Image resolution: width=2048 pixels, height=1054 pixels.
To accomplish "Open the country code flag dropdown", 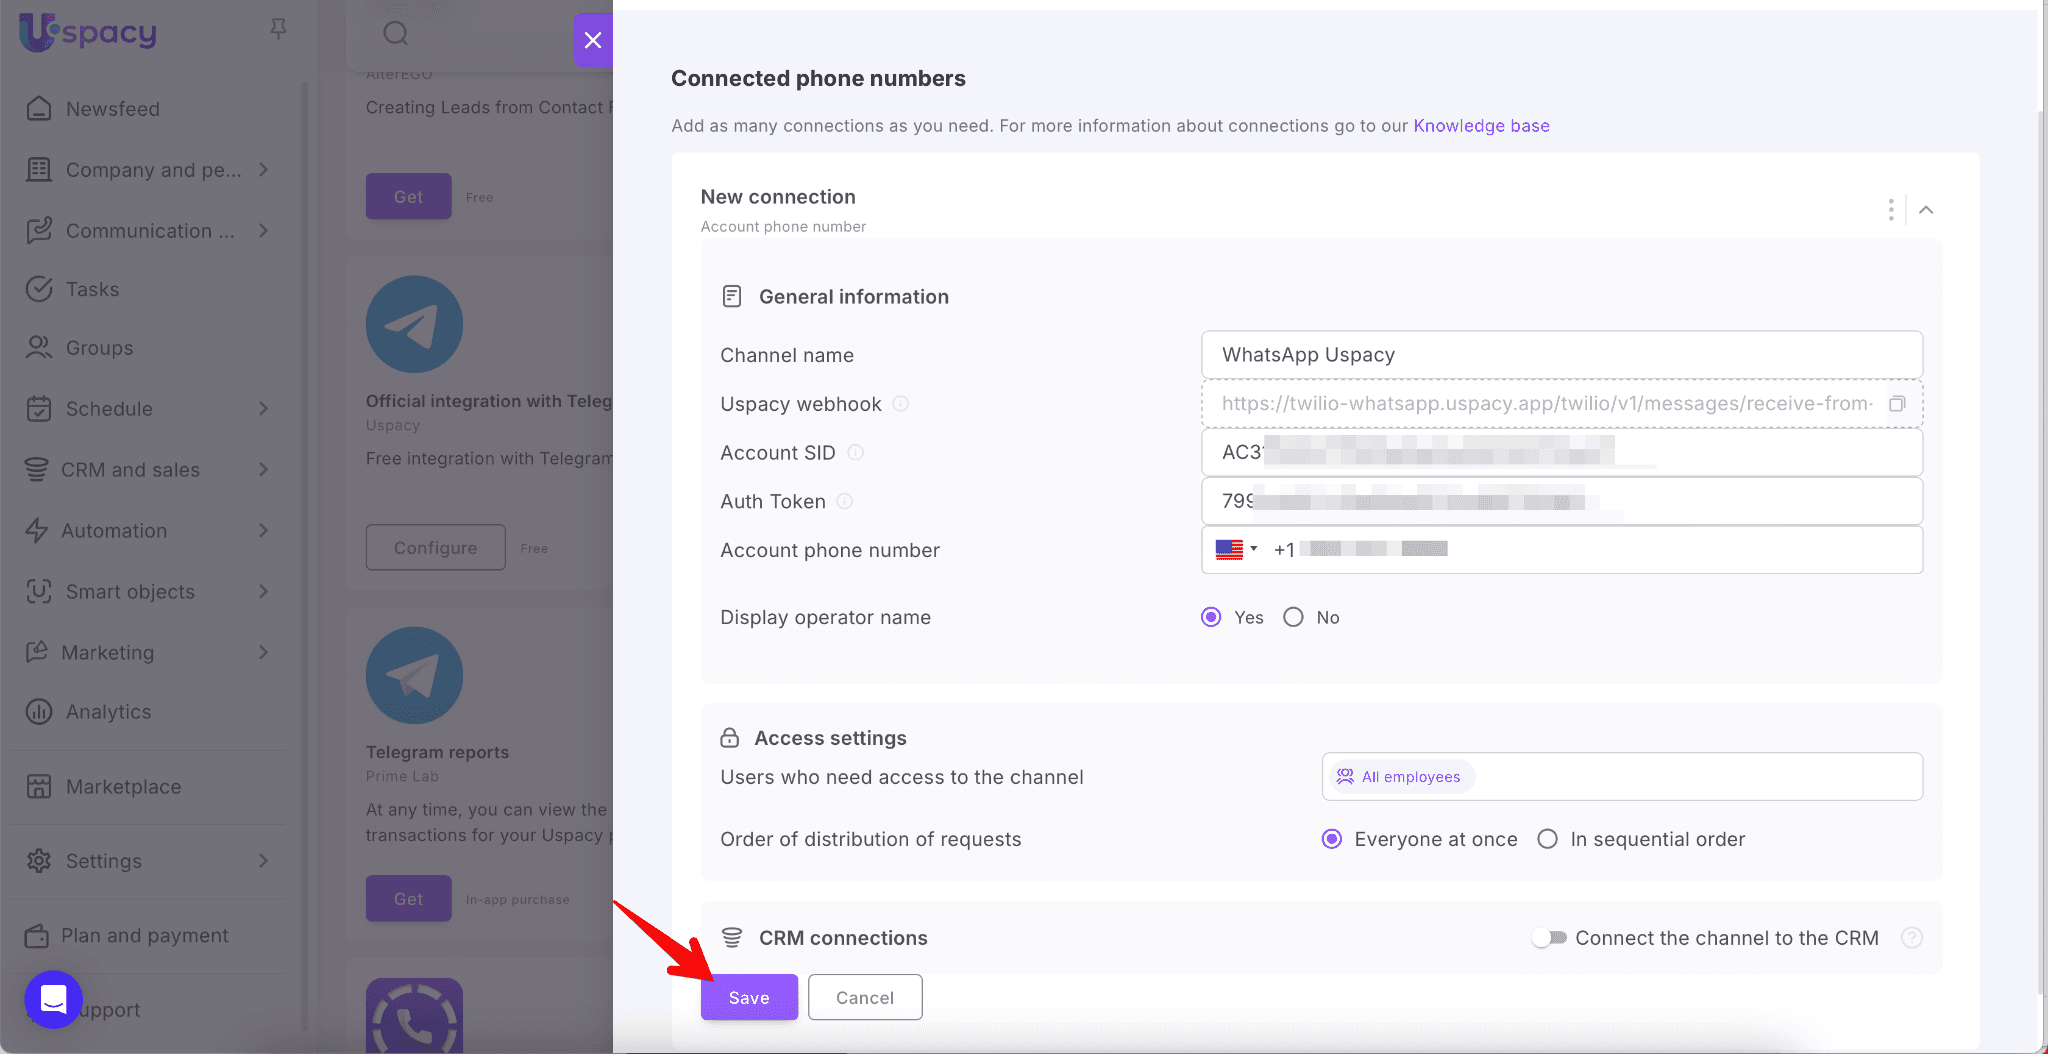I will (x=1236, y=549).
